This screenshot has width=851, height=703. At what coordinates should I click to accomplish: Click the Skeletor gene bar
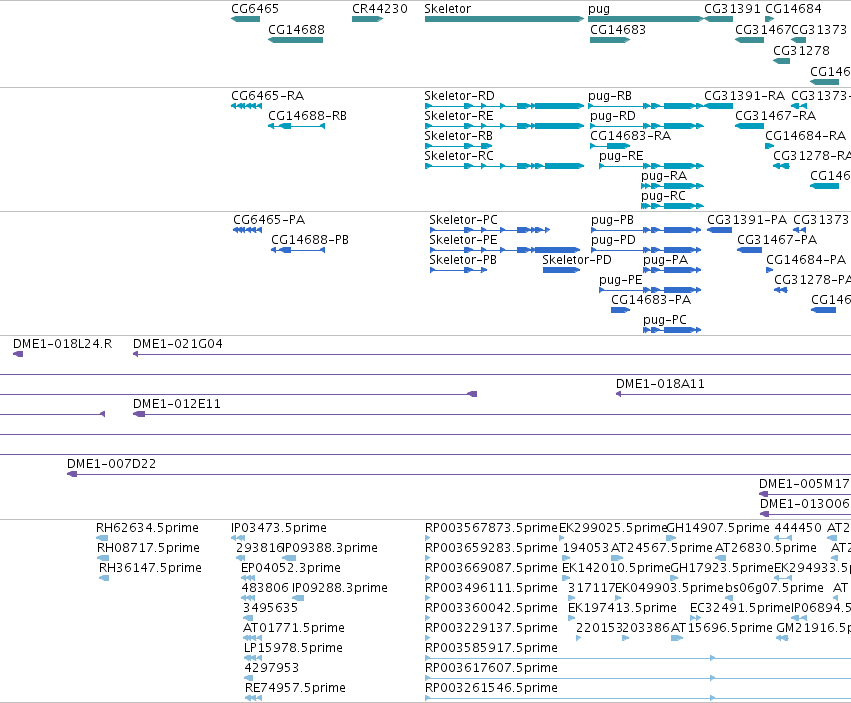pyautogui.click(x=505, y=19)
